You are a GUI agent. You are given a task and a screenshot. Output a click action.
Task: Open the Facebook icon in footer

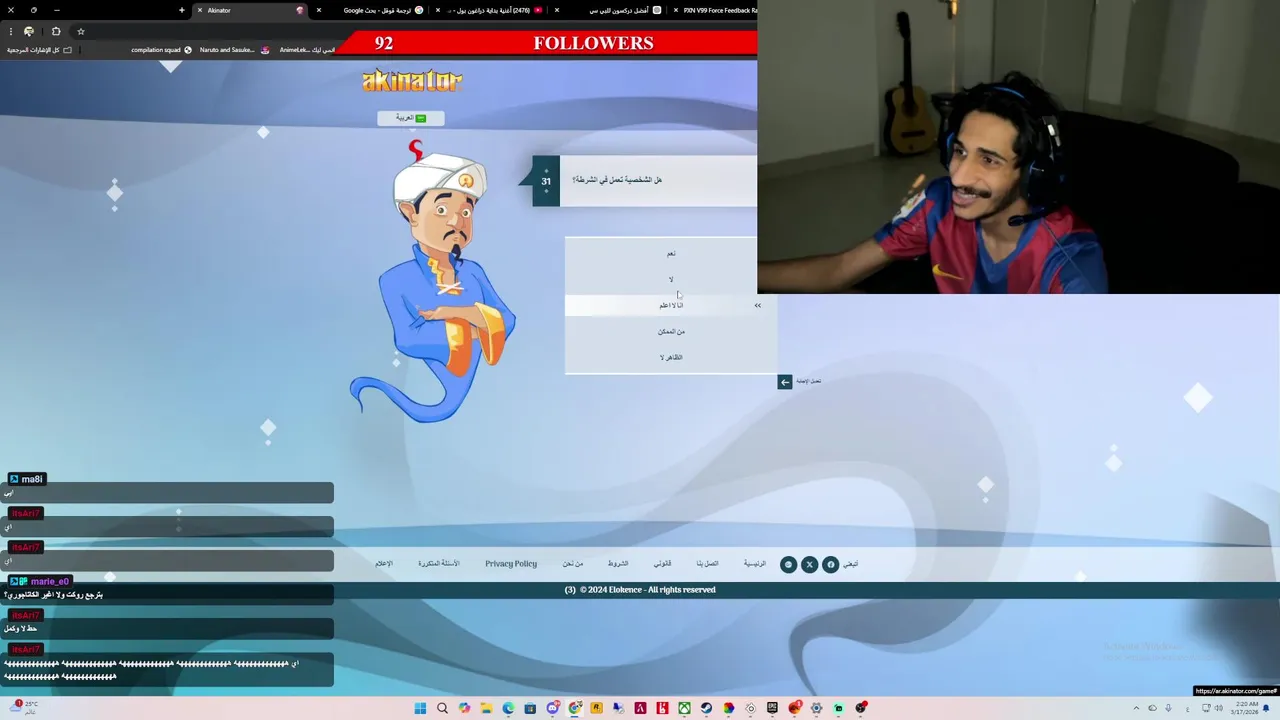click(830, 565)
